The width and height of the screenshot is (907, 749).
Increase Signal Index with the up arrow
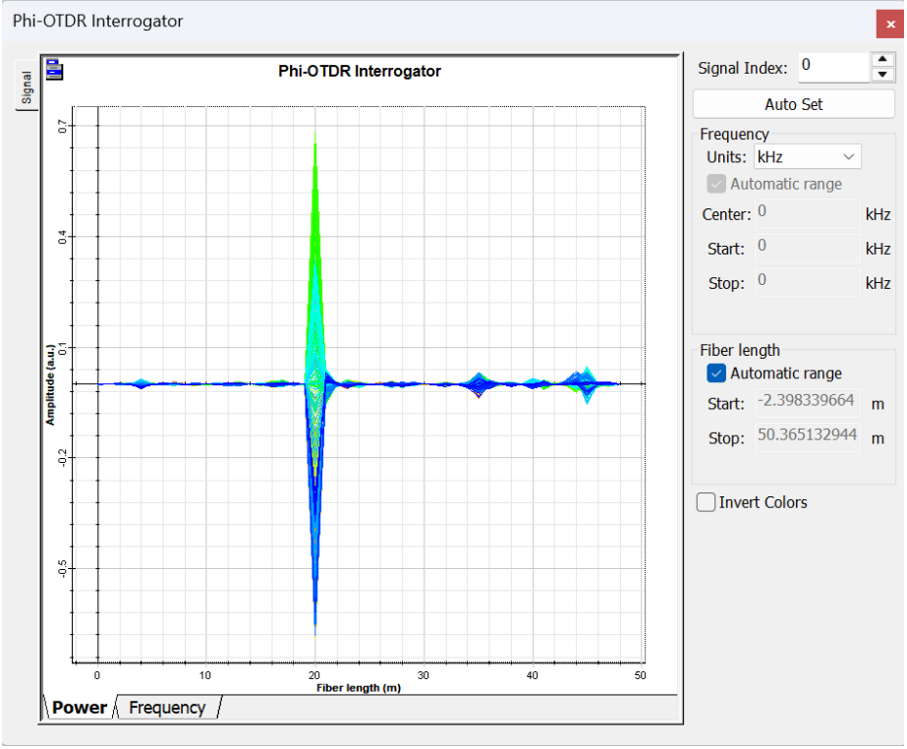[x=882, y=60]
